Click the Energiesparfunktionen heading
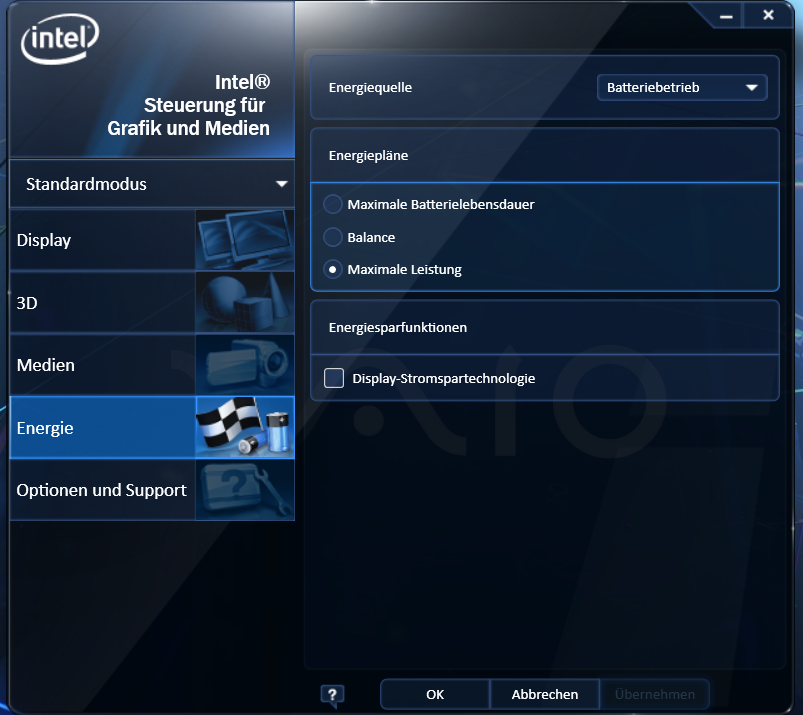The image size is (803, 715). point(398,327)
